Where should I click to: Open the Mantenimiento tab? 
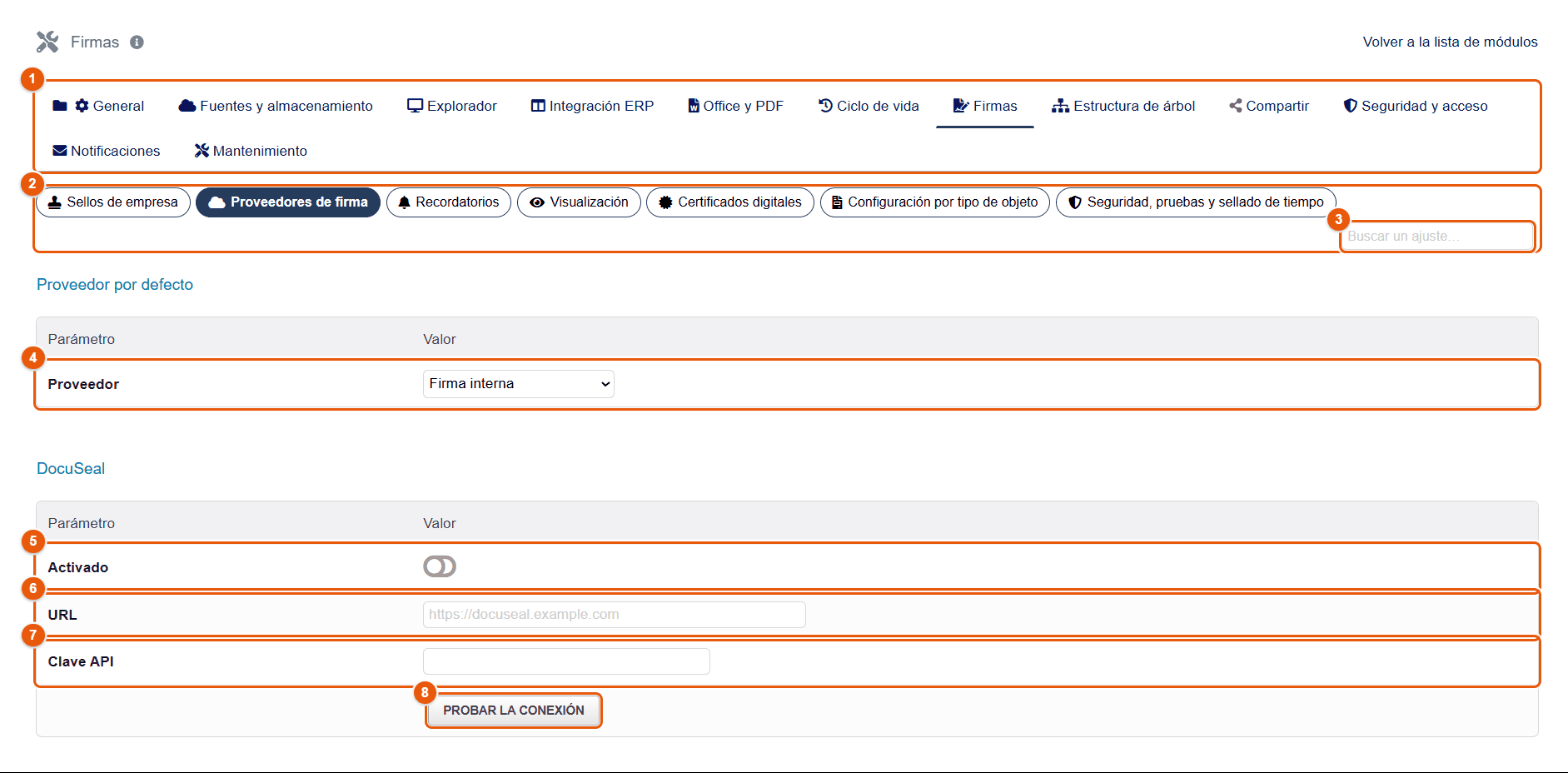coord(251,152)
